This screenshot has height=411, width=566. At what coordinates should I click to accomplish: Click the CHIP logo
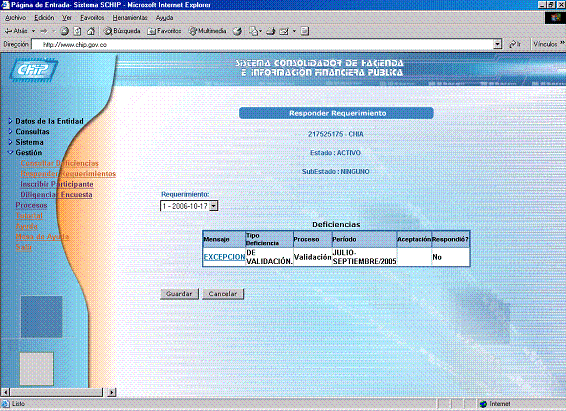pos(34,70)
